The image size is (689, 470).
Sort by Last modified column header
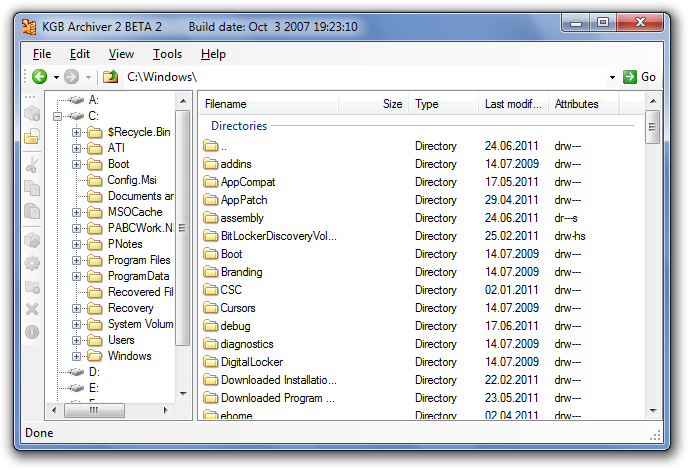click(513, 104)
